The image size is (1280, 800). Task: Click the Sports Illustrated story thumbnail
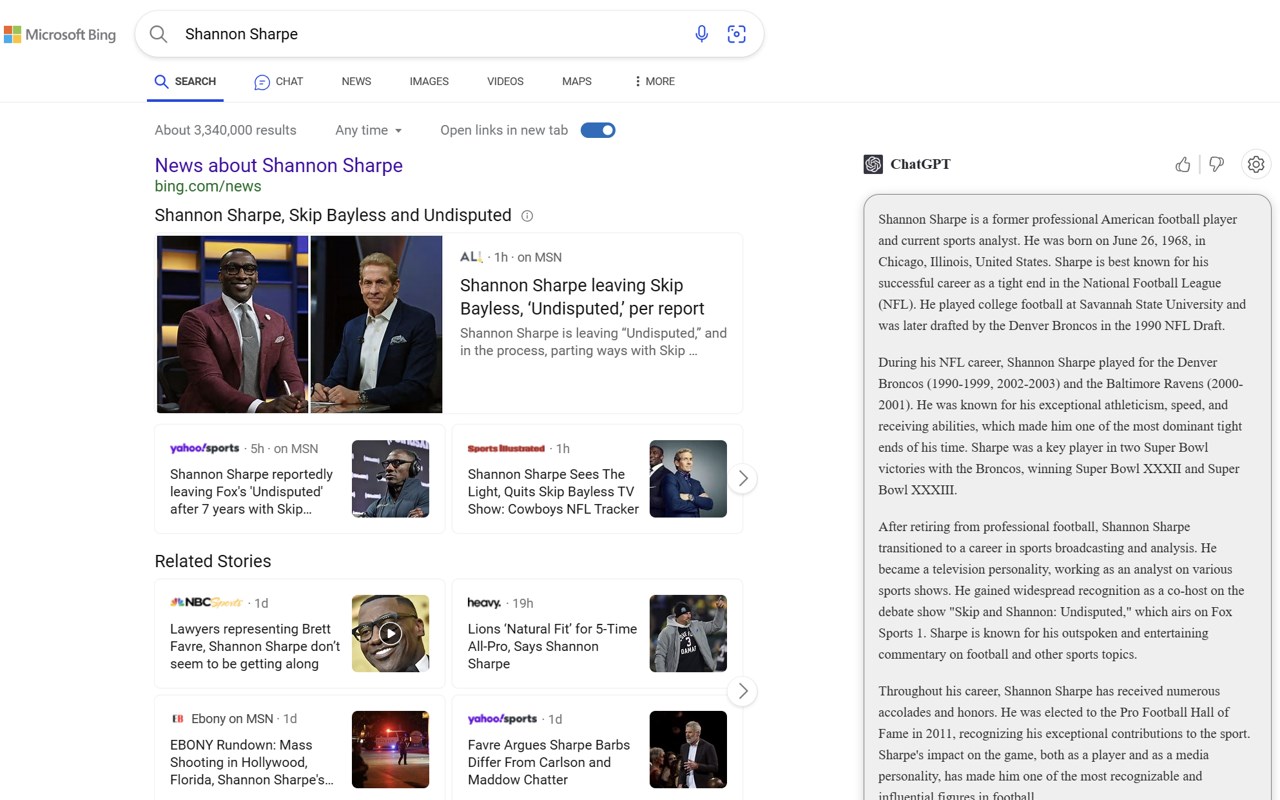pyautogui.click(x=688, y=479)
